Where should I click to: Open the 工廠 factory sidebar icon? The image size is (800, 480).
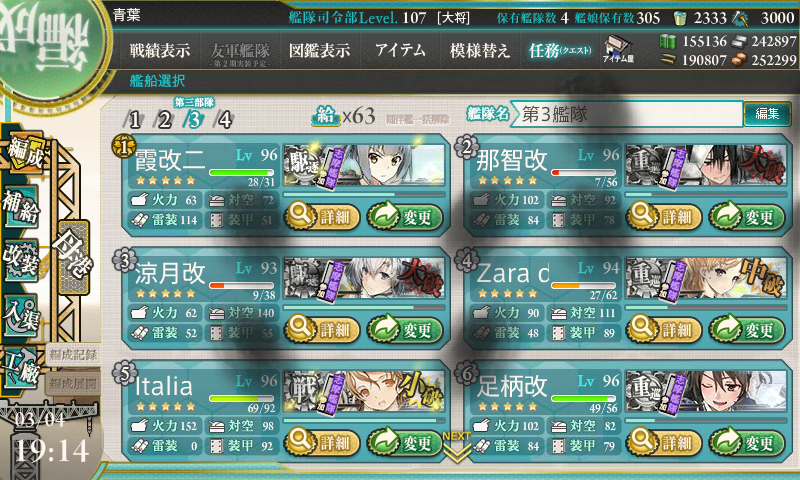click(x=21, y=368)
